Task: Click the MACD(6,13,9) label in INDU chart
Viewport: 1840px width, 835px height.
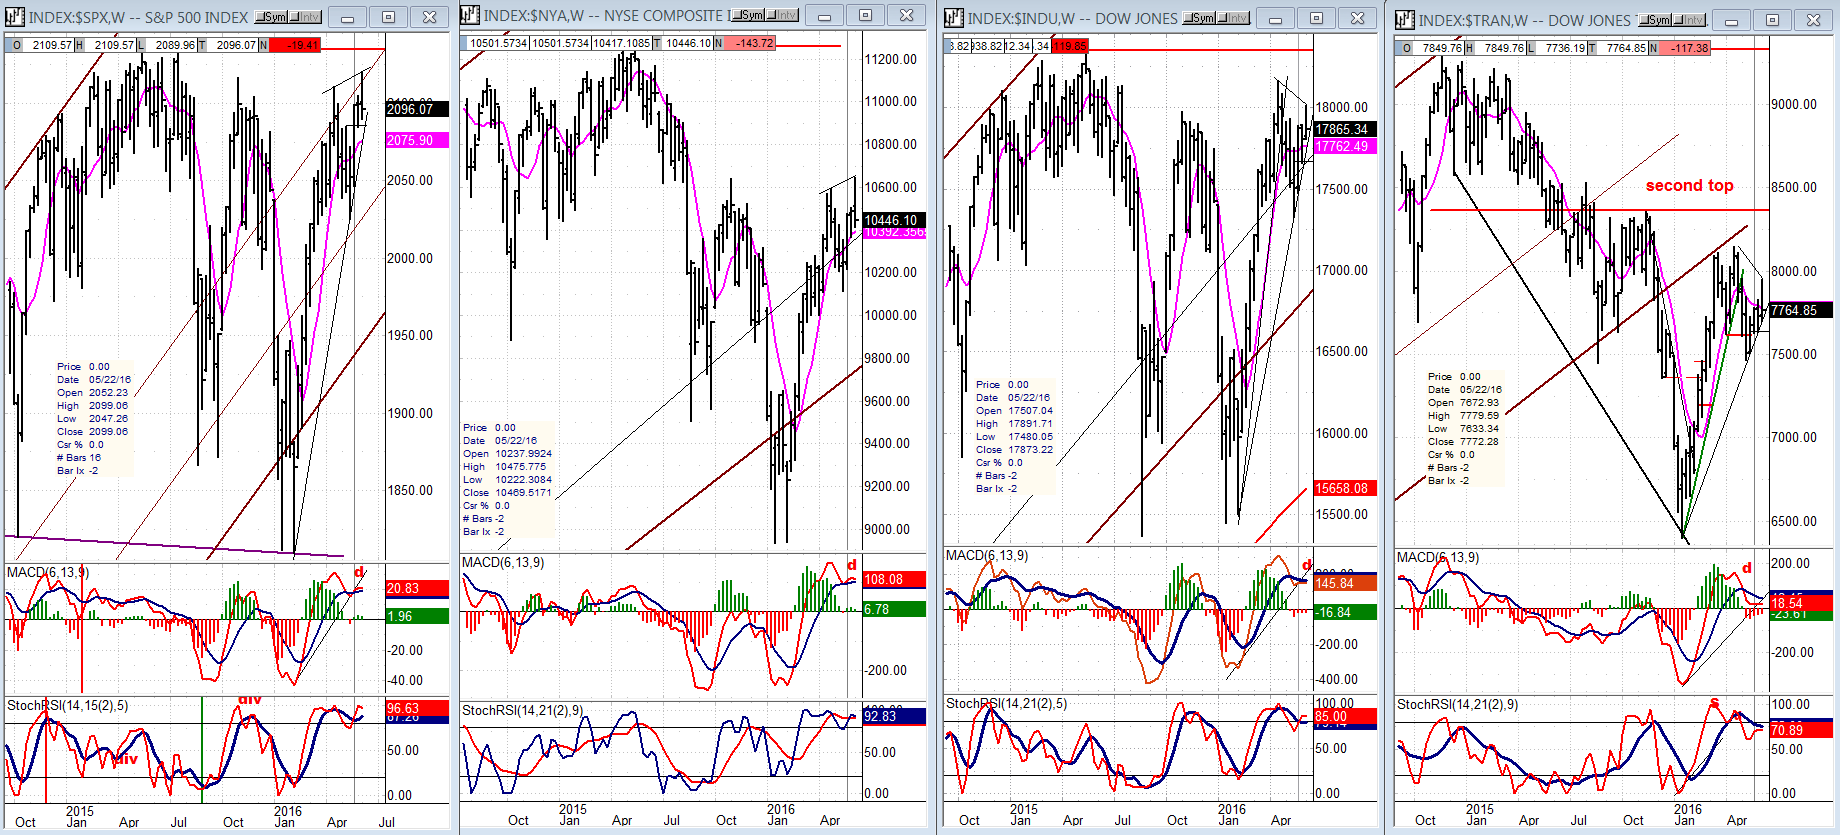Action: [x=987, y=555]
